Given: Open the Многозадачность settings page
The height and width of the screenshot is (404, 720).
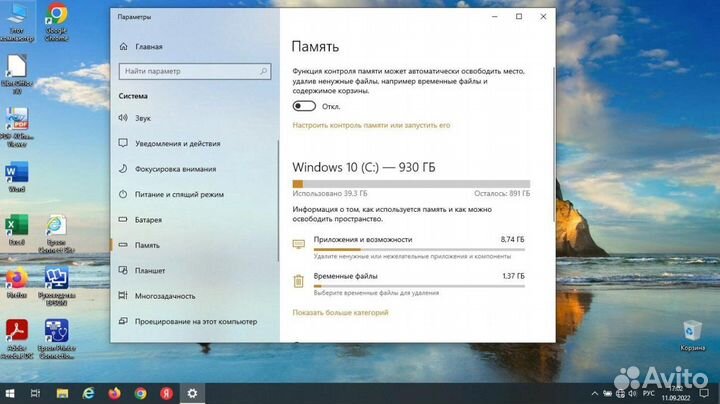Looking at the screenshot, I should pyautogui.click(x=165, y=296).
